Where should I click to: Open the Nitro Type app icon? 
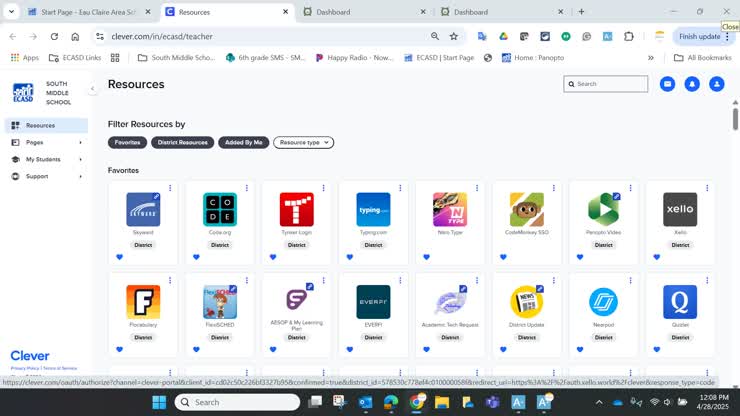click(x=450, y=209)
